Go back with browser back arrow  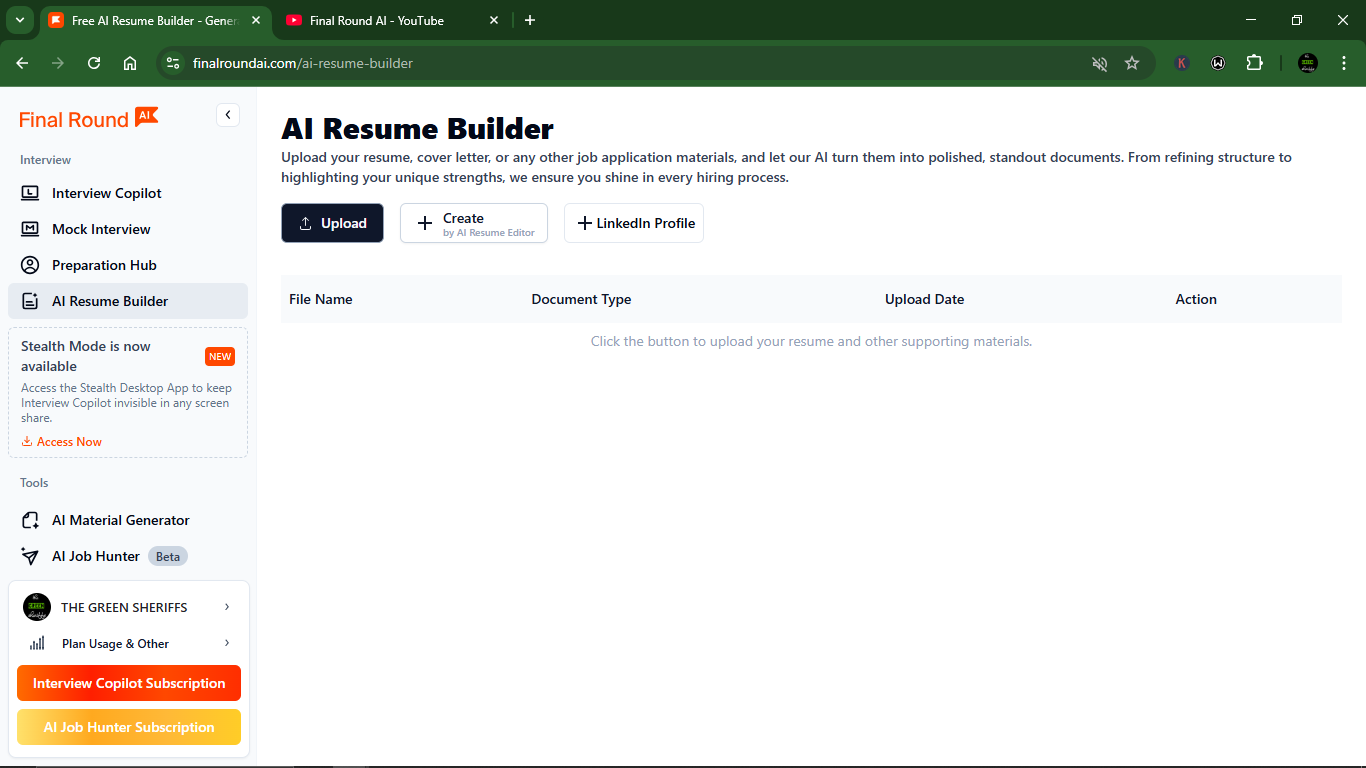coord(22,63)
